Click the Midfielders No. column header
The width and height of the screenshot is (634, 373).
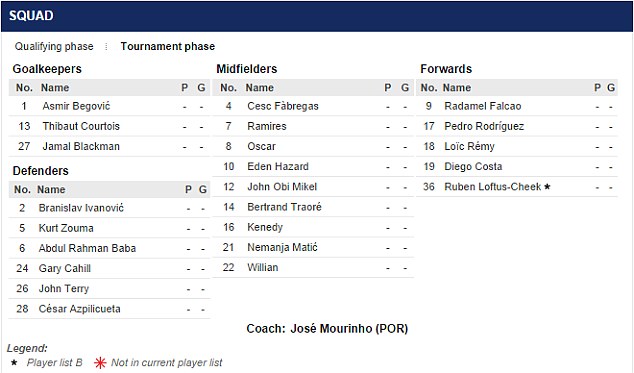[228, 87]
